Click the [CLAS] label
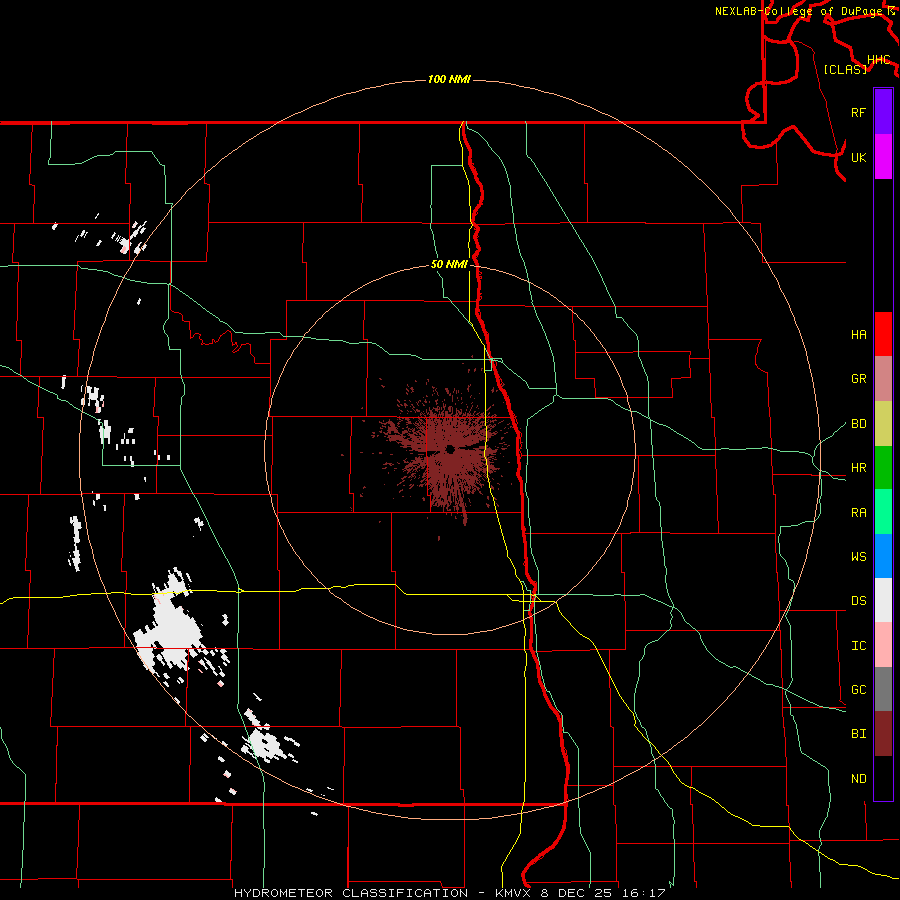 (845, 69)
